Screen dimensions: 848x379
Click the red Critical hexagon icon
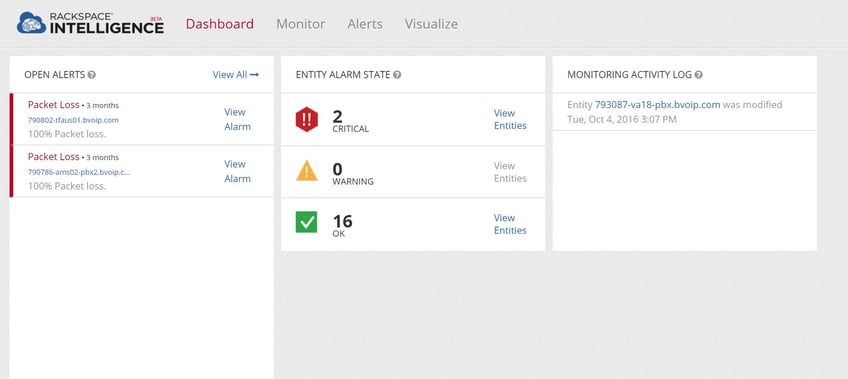coord(307,119)
